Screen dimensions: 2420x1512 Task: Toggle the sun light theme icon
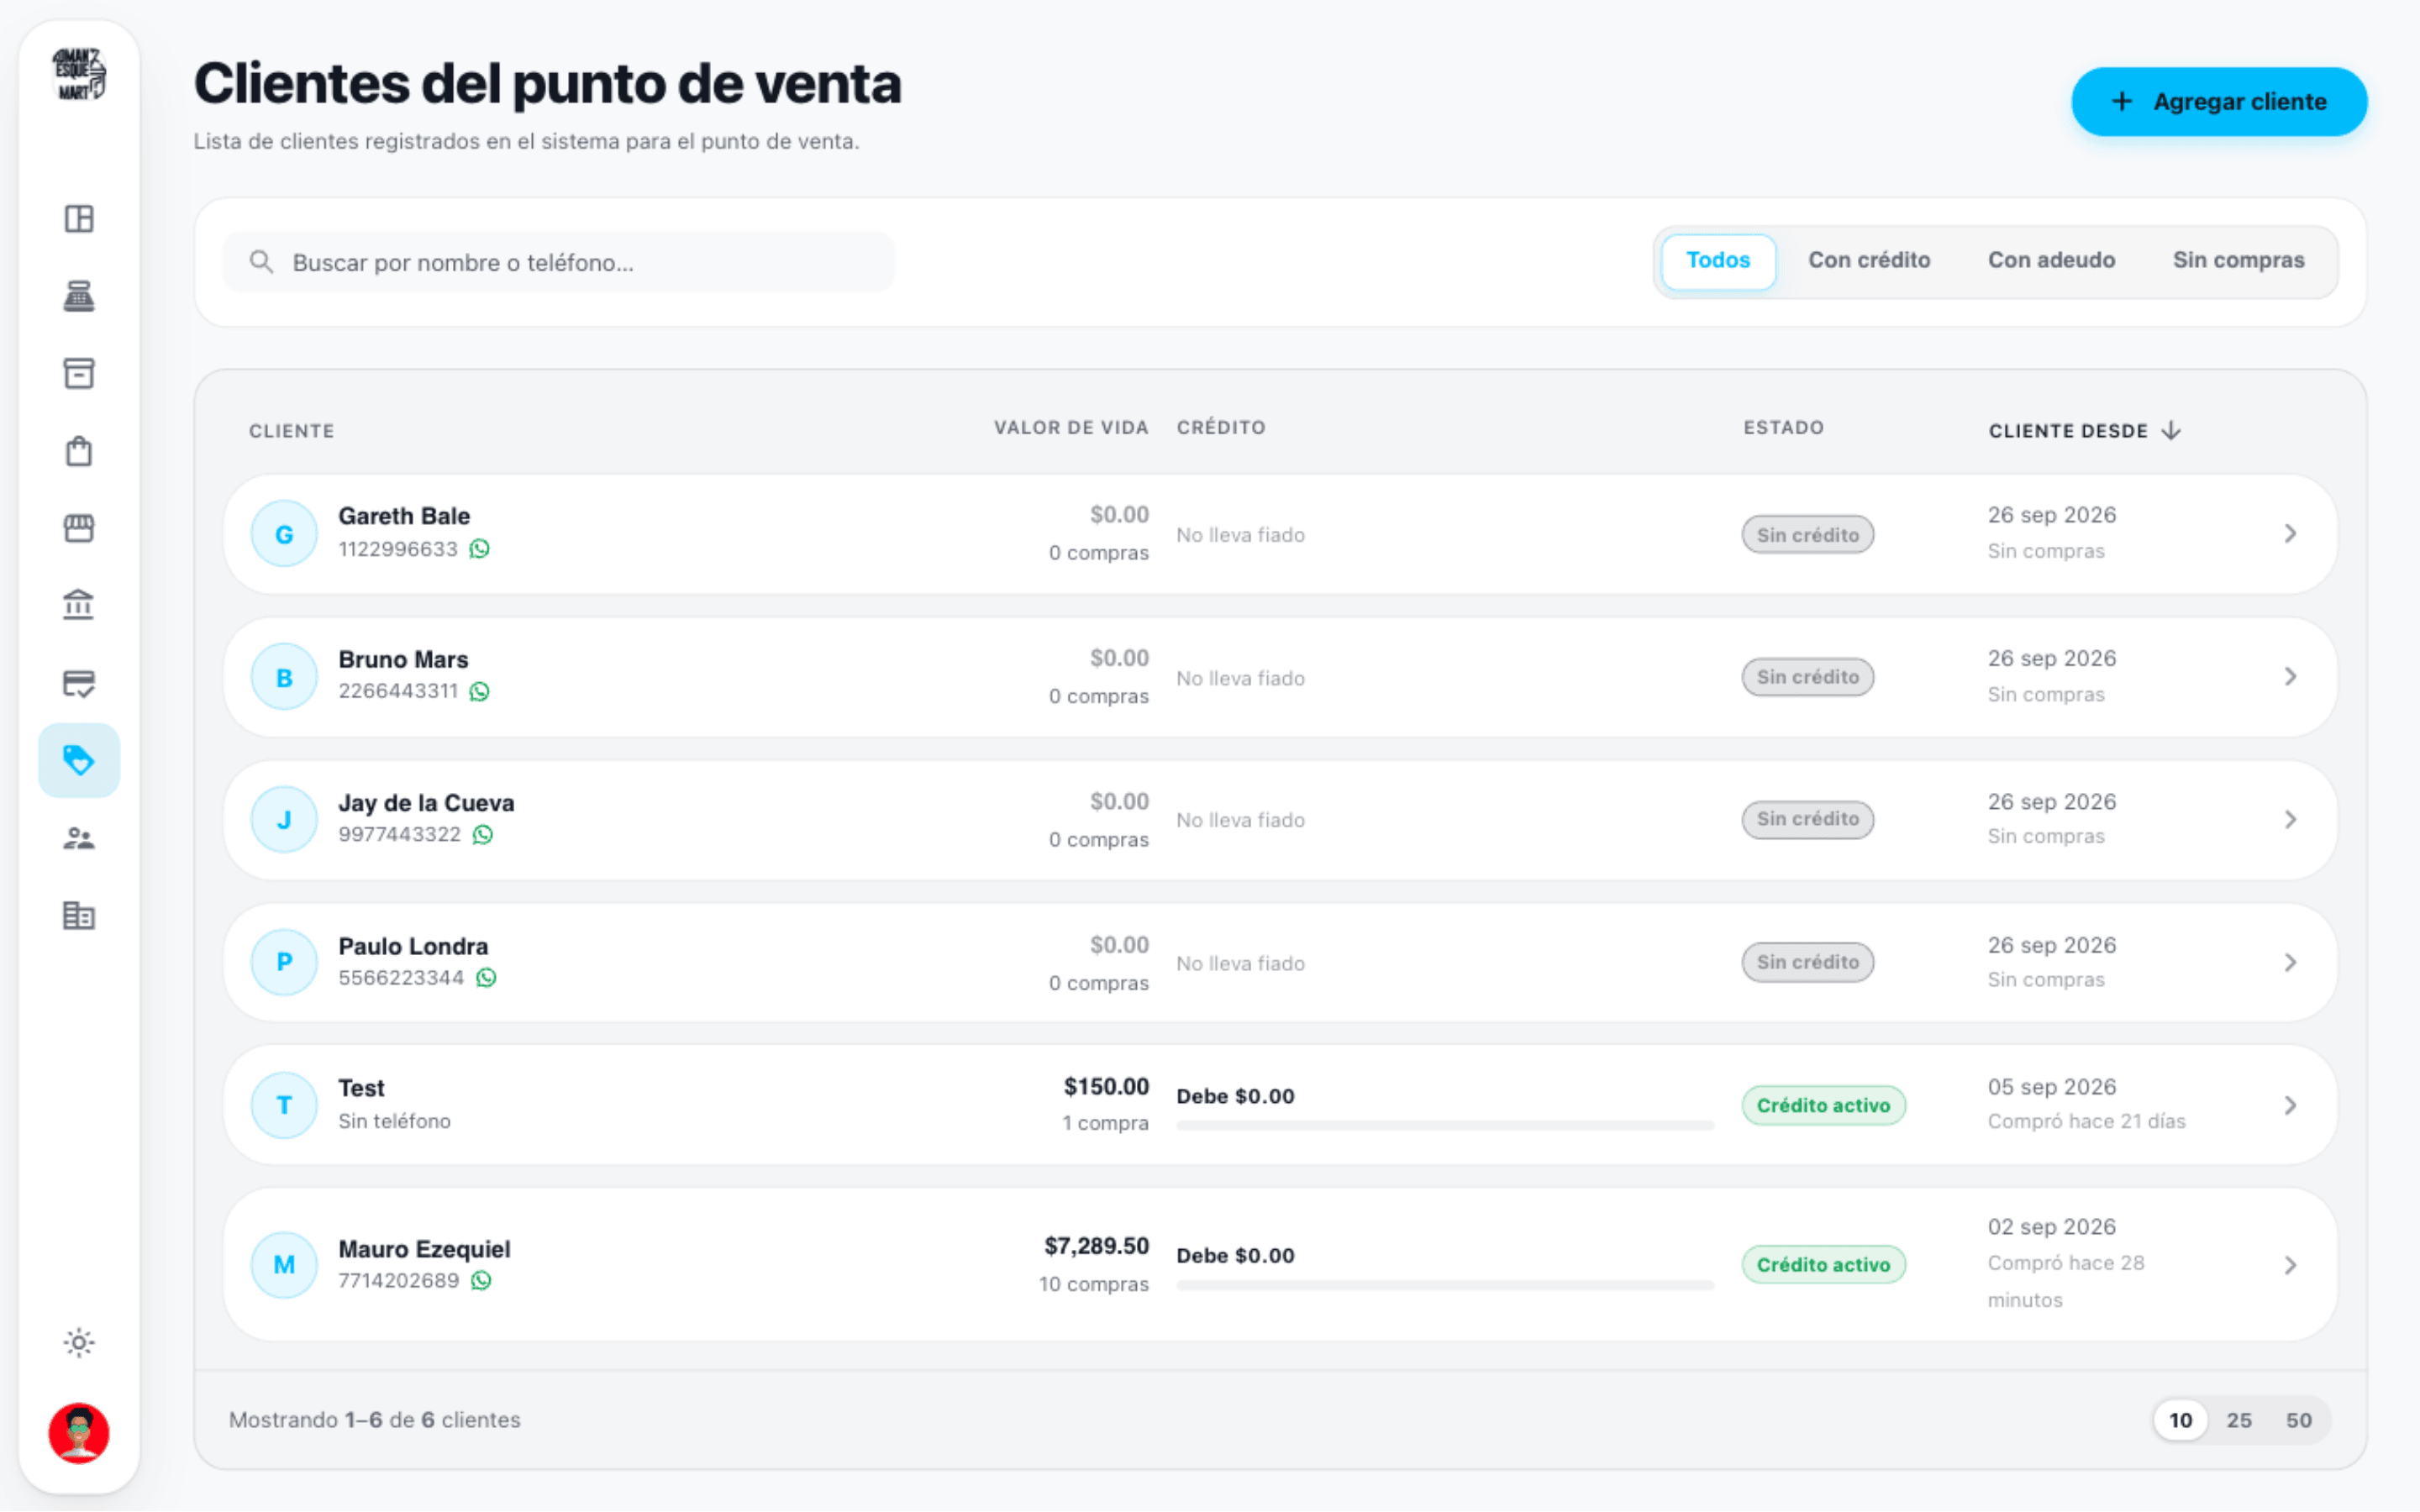[x=79, y=1342]
